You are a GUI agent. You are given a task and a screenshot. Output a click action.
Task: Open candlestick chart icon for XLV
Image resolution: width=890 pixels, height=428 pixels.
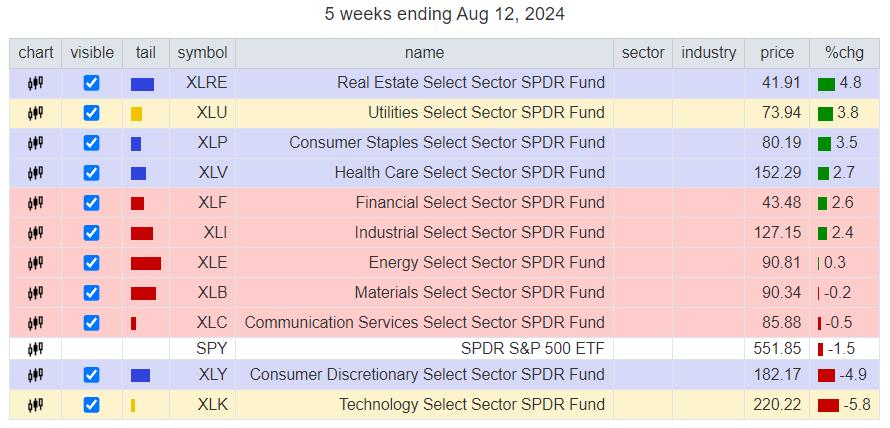click(35, 173)
